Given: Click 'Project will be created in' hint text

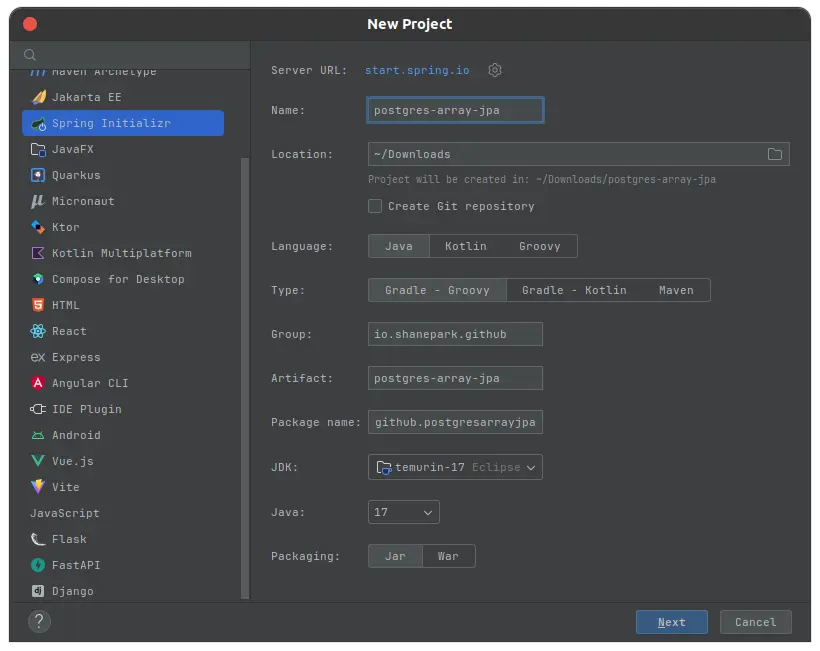Looking at the screenshot, I should [542, 179].
